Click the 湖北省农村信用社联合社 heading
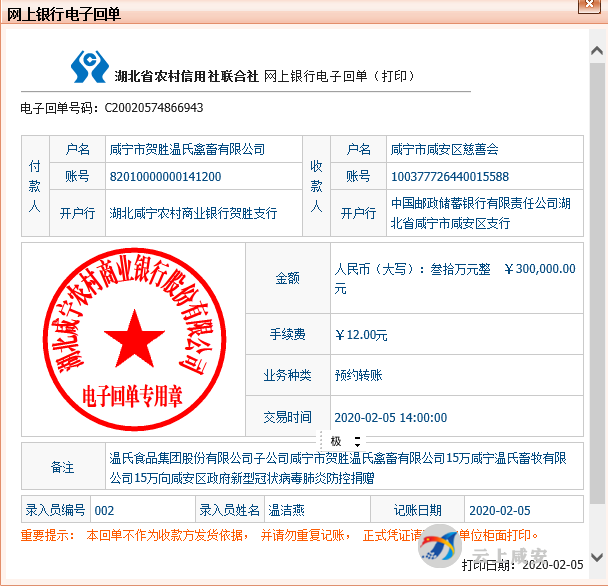Screen dimensions: 608x588 [x=186, y=76]
